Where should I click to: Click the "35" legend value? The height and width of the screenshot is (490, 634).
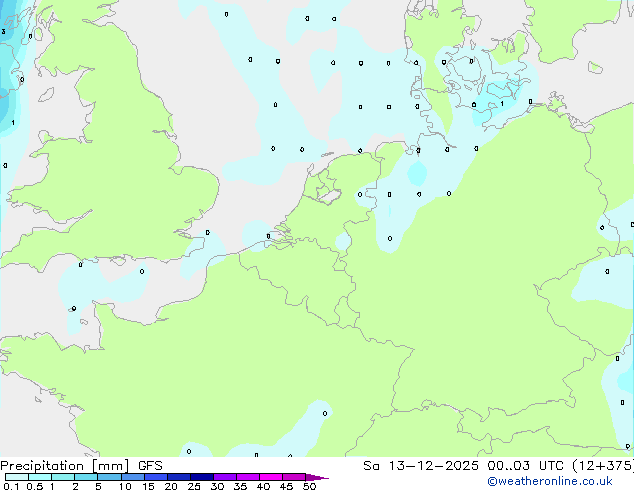pyautogui.click(x=240, y=486)
